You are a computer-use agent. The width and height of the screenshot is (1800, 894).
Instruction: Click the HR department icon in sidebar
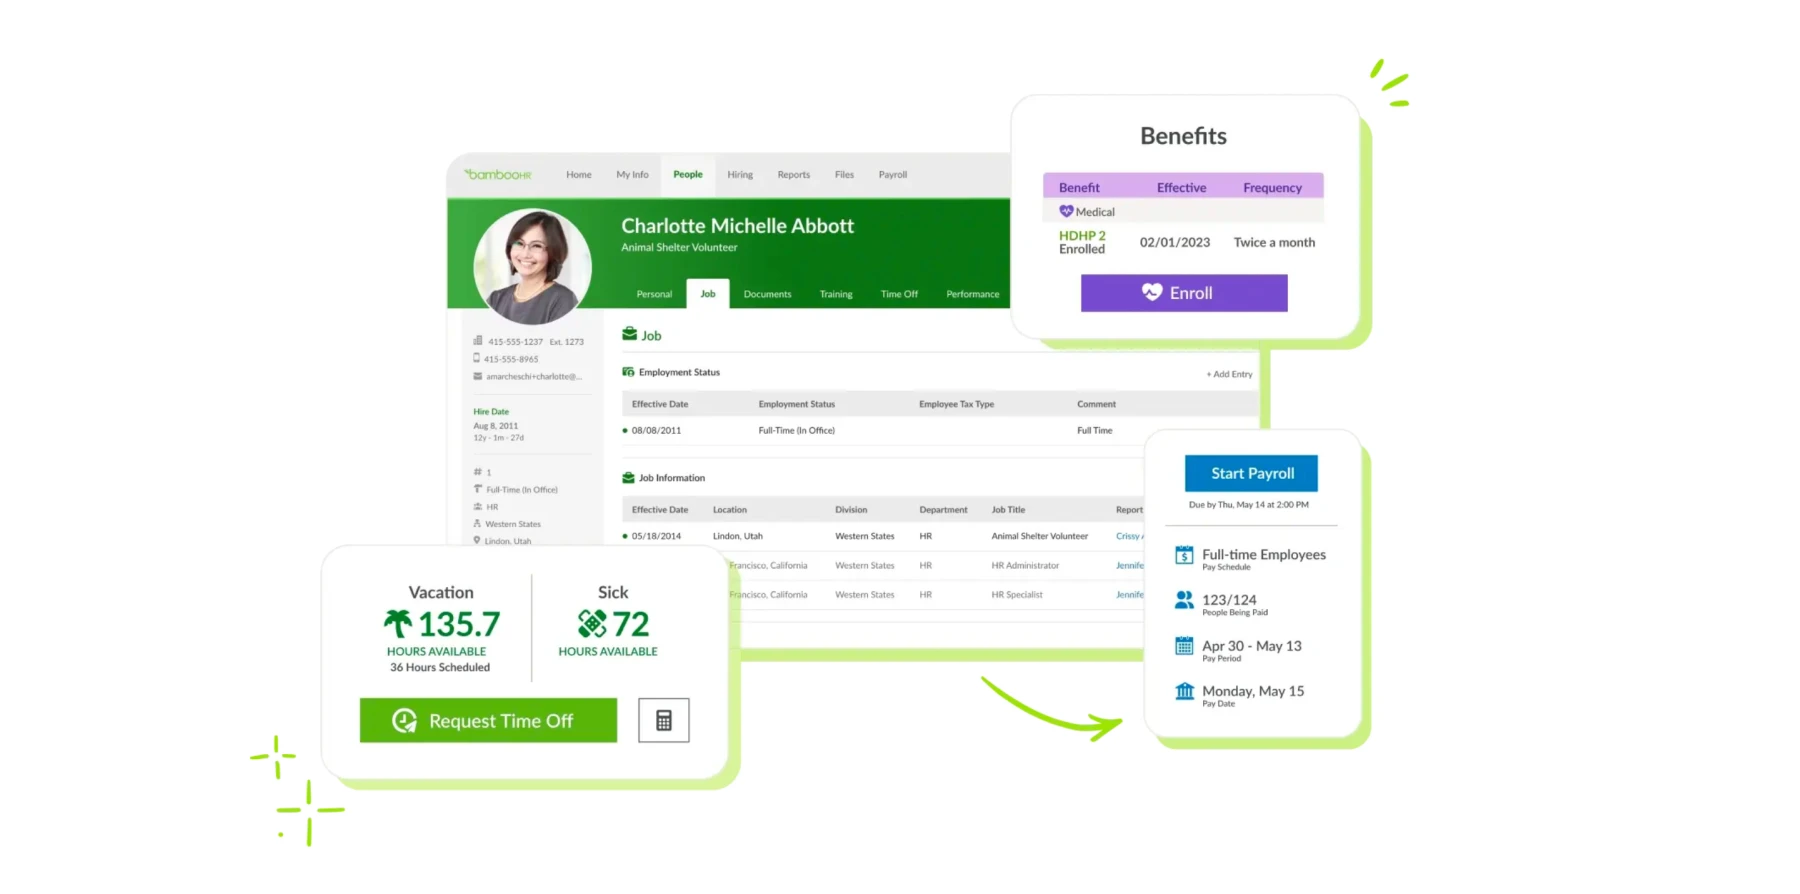[x=478, y=506]
